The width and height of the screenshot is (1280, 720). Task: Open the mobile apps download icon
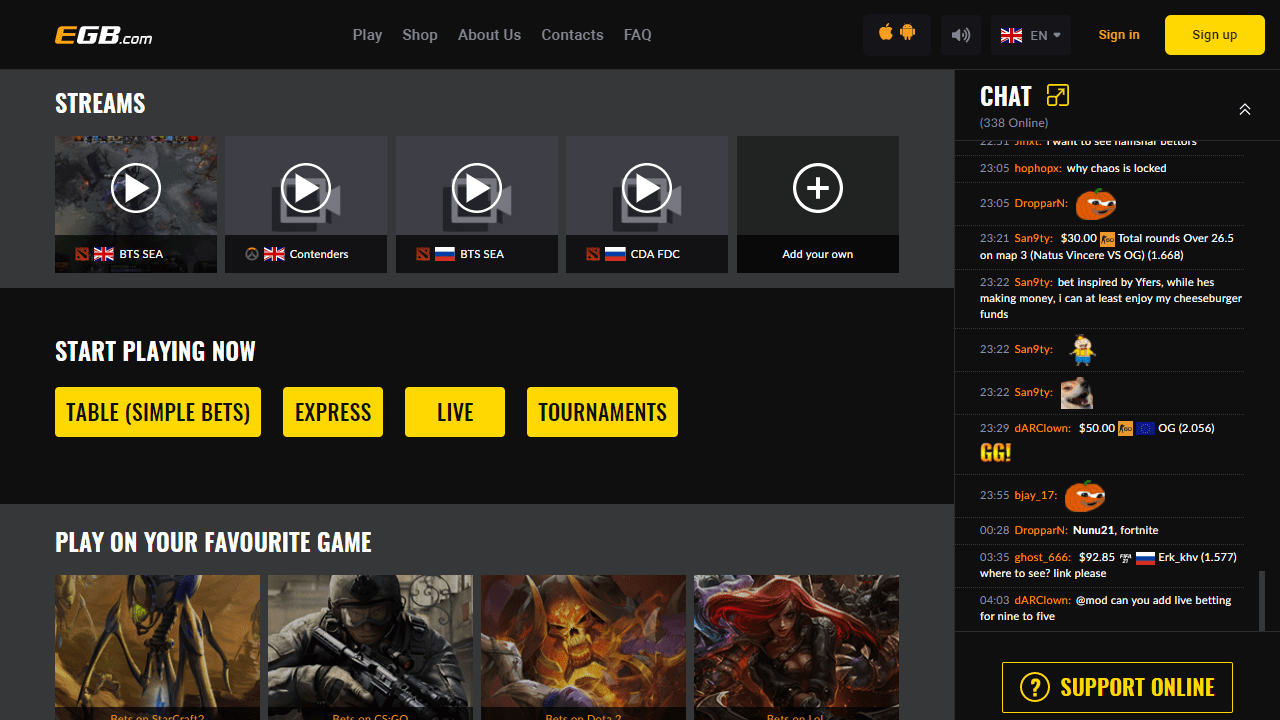(x=896, y=34)
